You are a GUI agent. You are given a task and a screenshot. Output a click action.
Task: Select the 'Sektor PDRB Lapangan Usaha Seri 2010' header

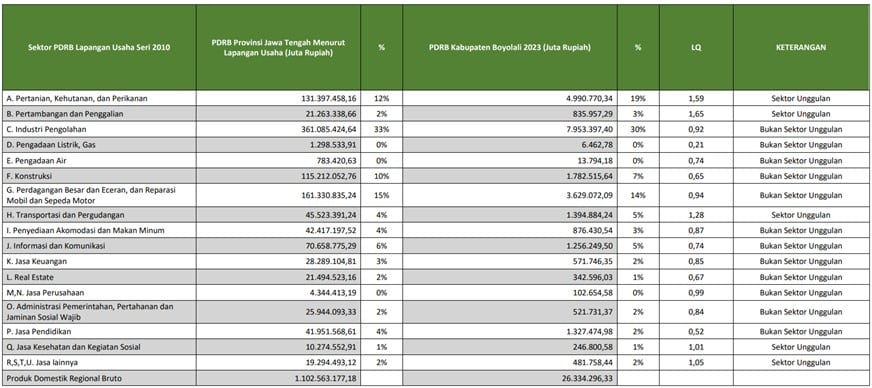[99, 47]
